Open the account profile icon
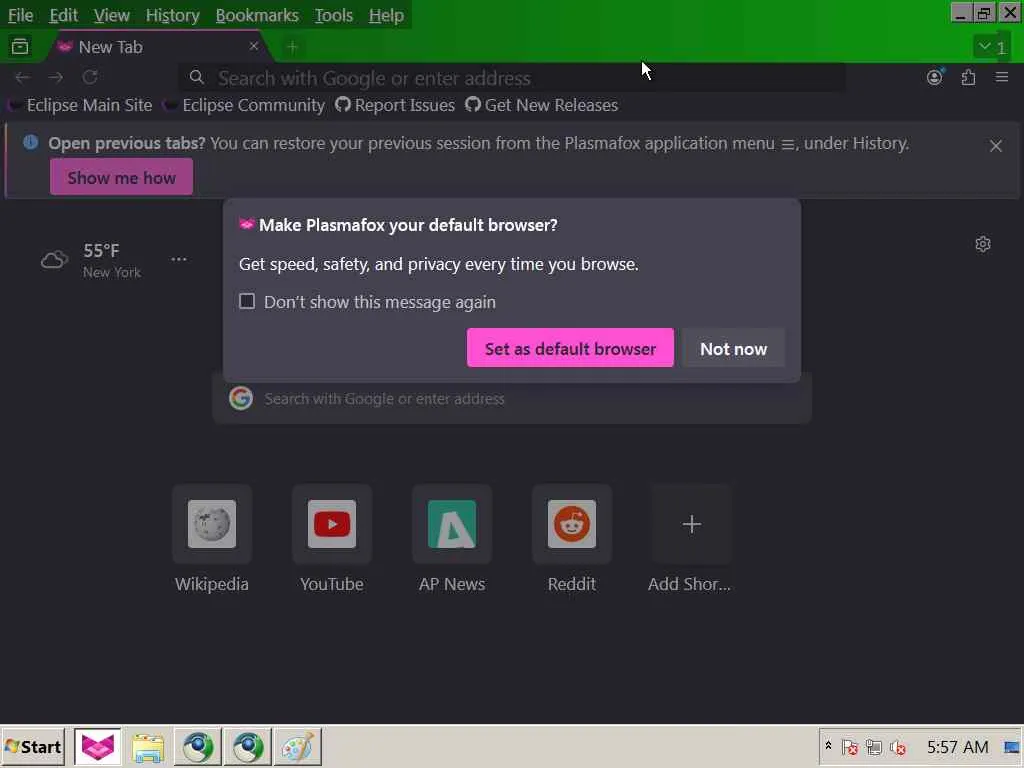The height and width of the screenshot is (768, 1024). click(x=935, y=77)
